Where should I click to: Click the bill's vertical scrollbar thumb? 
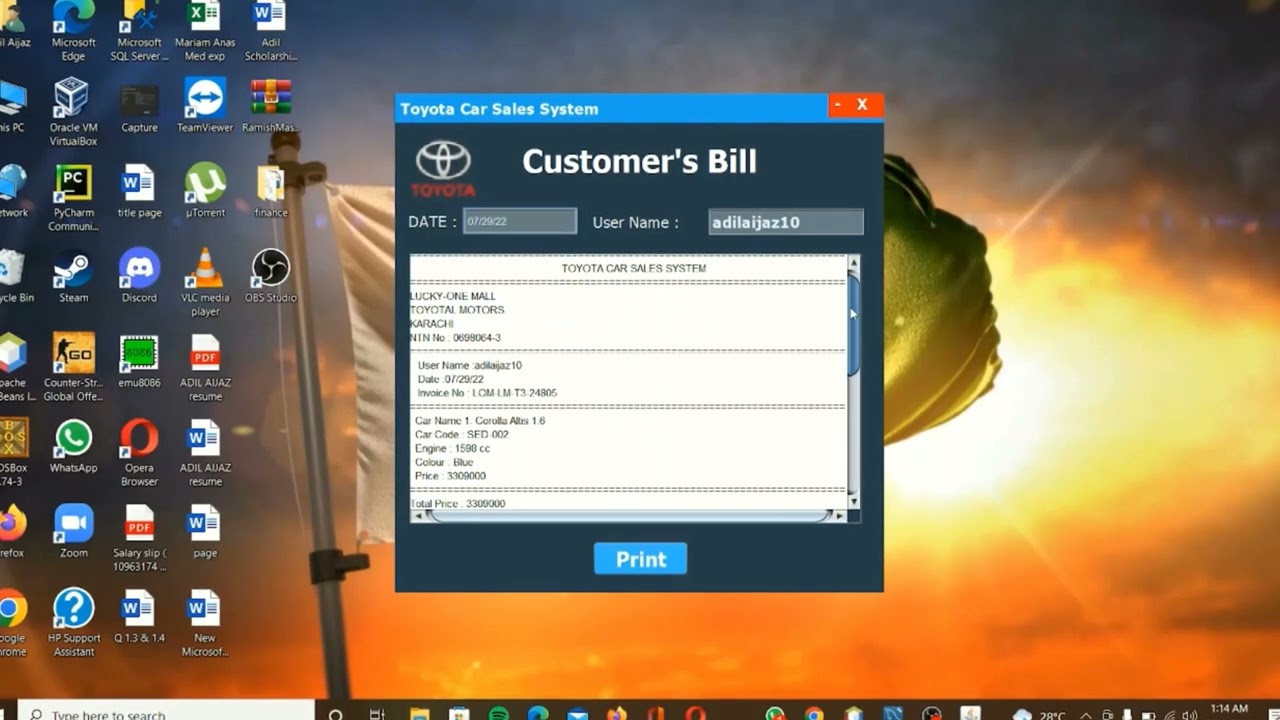[853, 325]
